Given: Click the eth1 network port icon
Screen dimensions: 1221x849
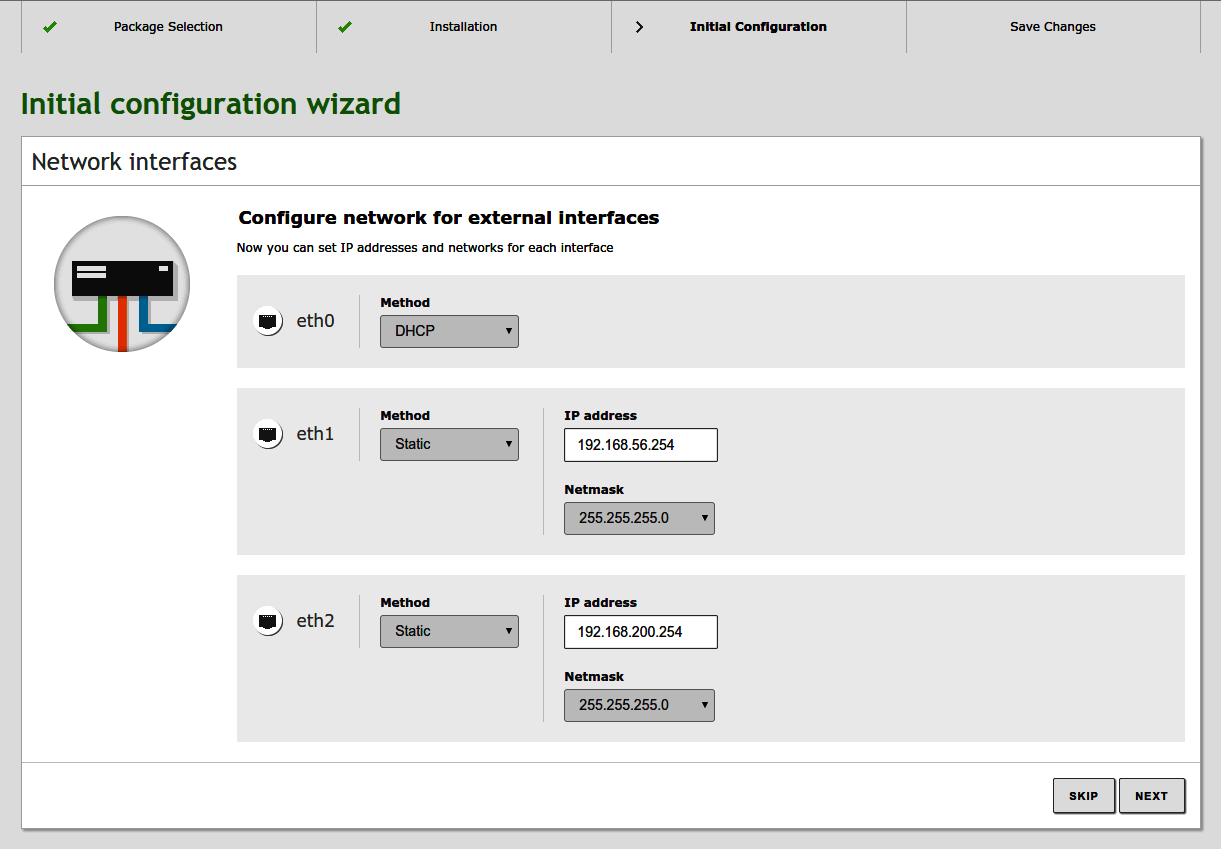Looking at the screenshot, I should tap(268, 434).
